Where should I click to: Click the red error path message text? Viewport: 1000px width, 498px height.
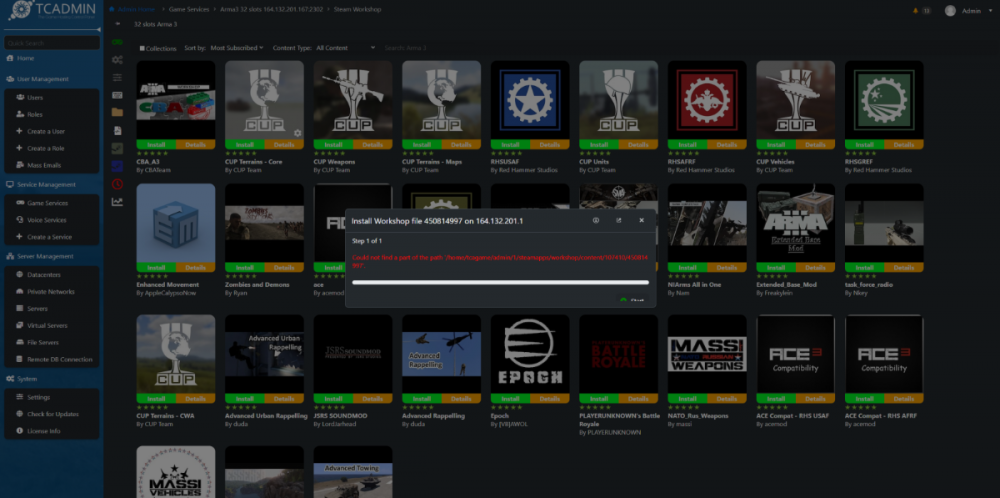[501, 261]
